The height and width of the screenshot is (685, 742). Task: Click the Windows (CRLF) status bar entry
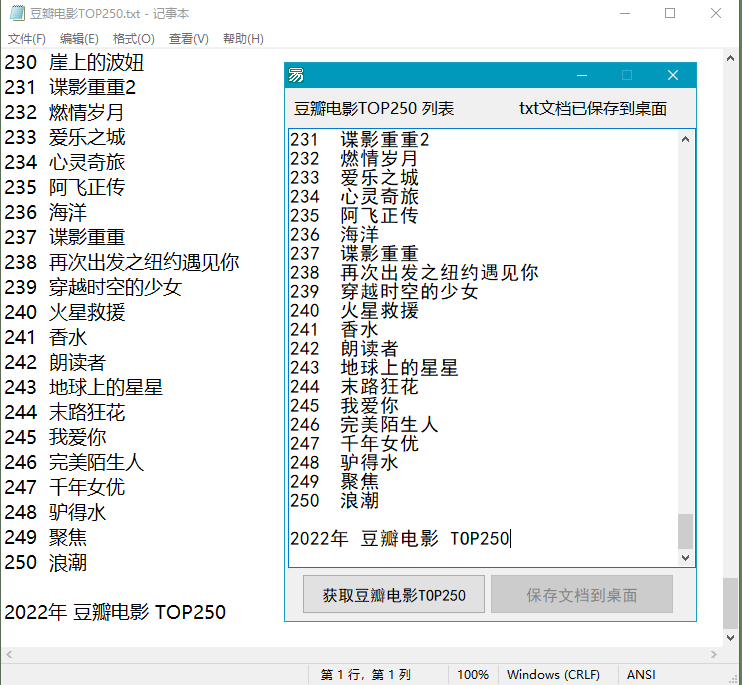(x=553, y=675)
